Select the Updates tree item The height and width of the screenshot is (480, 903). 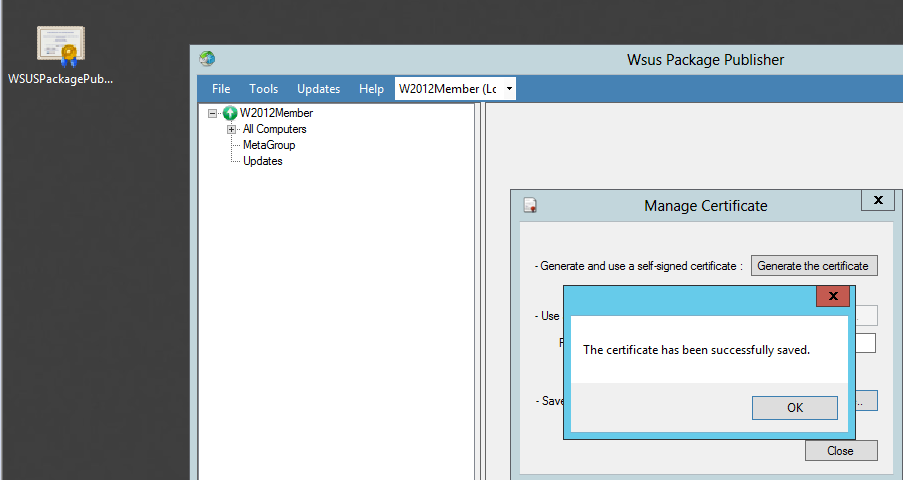(x=263, y=161)
